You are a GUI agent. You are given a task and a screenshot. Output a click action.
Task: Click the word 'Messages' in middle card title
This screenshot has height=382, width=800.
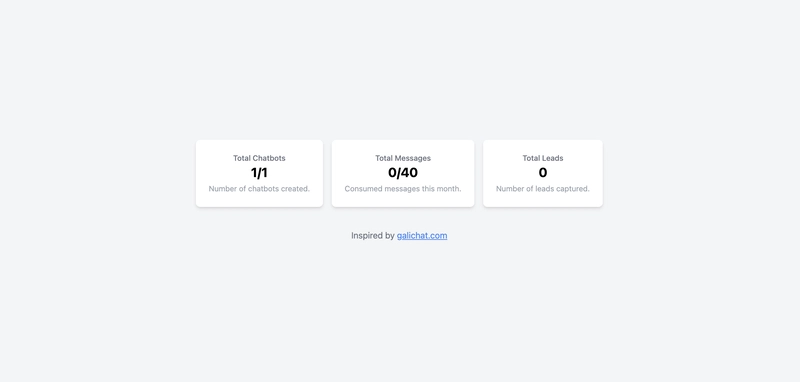[x=413, y=158]
